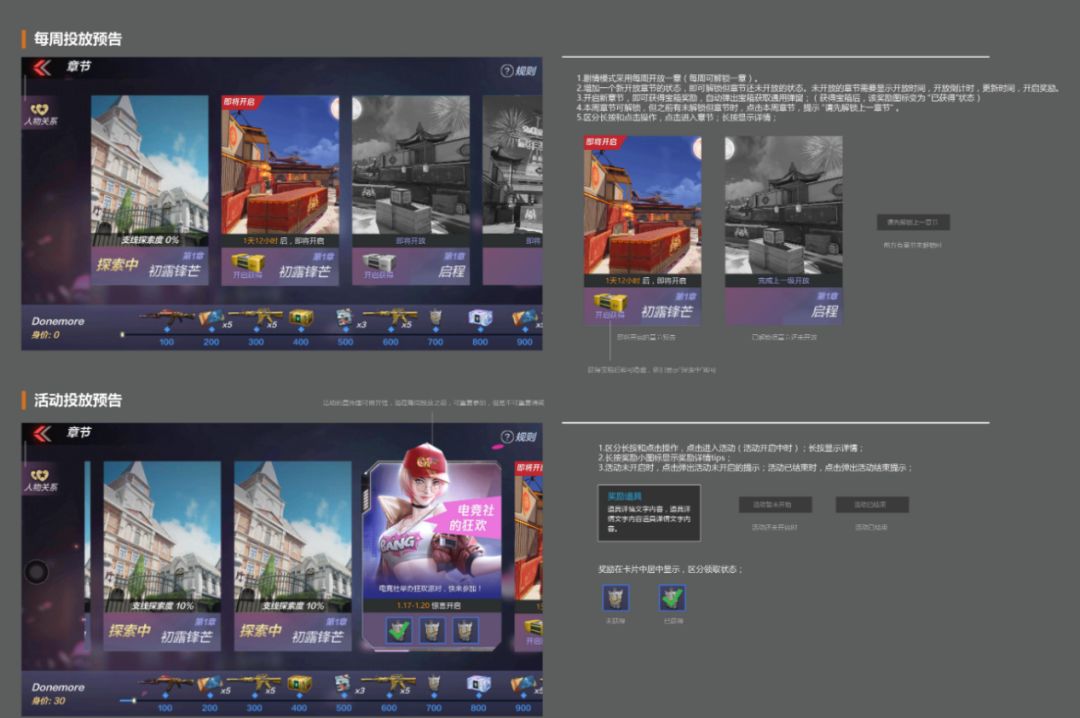Click the 请先解锁上一章节 tooltip button
1080x718 pixels.
pyautogui.click(x=913, y=222)
